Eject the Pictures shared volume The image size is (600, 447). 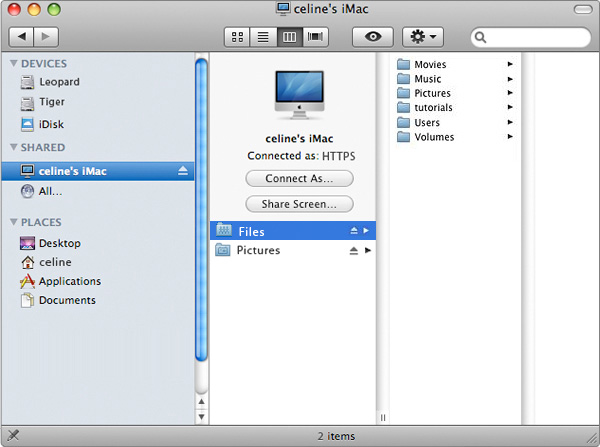[x=354, y=251]
